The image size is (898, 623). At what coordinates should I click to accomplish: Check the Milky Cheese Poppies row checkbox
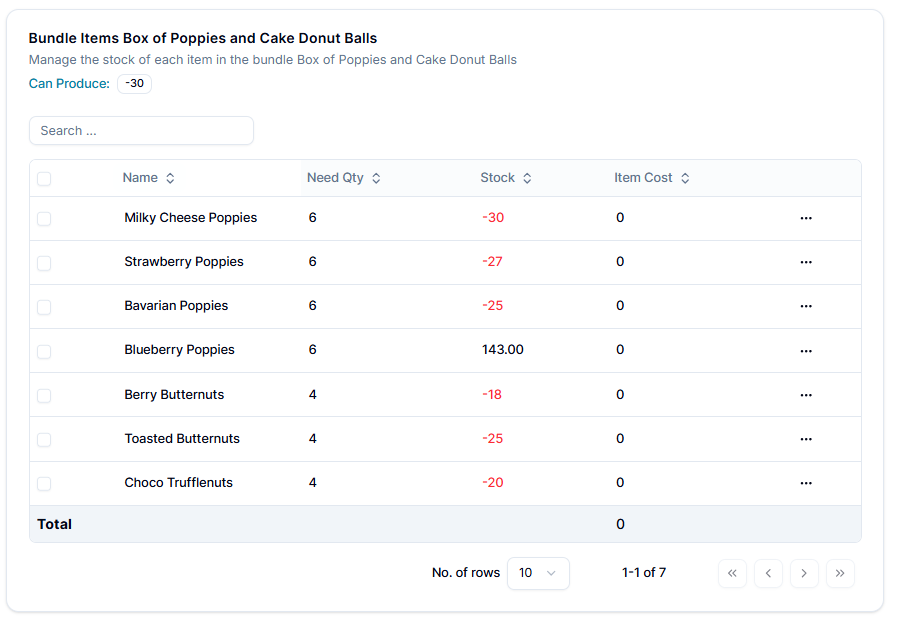44,219
